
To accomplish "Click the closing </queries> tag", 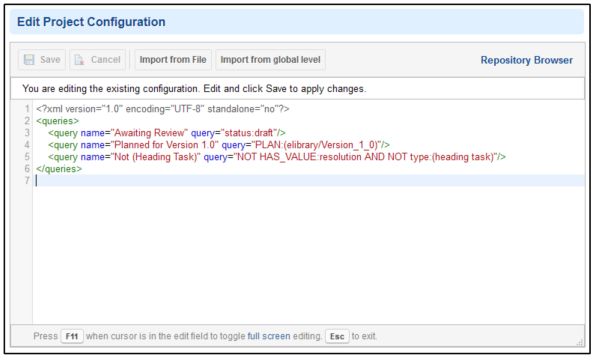I will [x=59, y=169].
